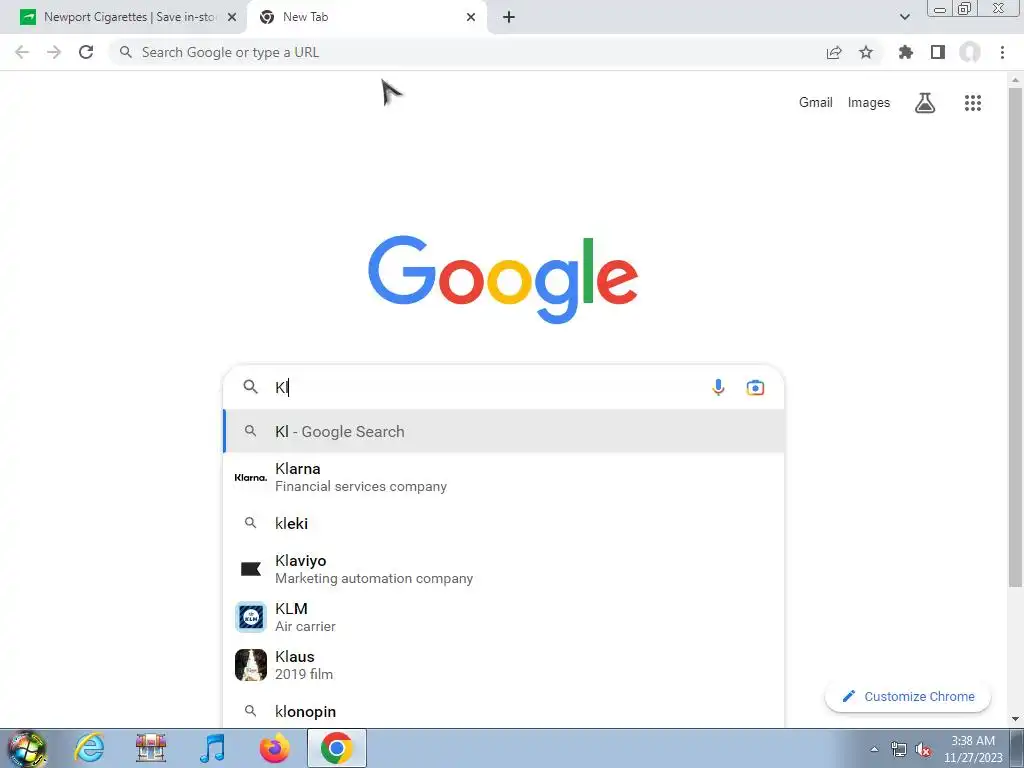Select the New Tab tab
This screenshot has width=1024, height=768.
click(366, 17)
